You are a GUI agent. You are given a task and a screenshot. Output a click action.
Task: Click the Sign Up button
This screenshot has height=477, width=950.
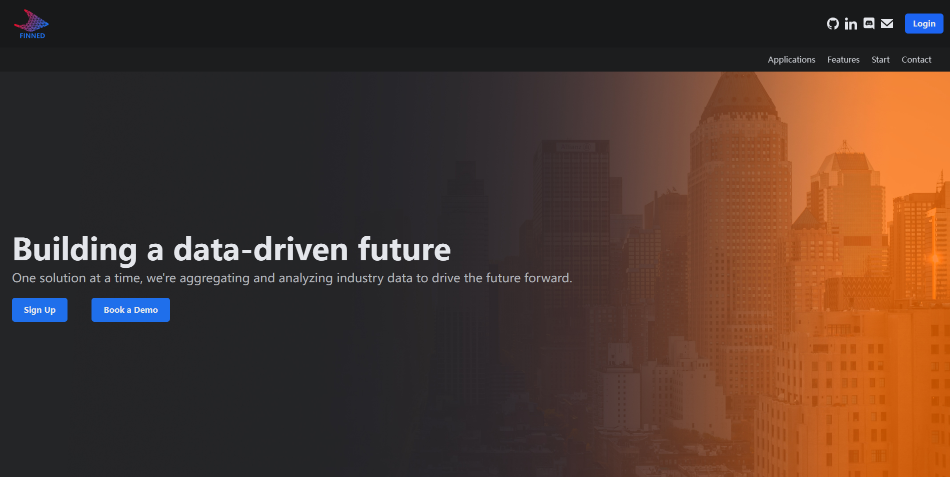tap(40, 310)
